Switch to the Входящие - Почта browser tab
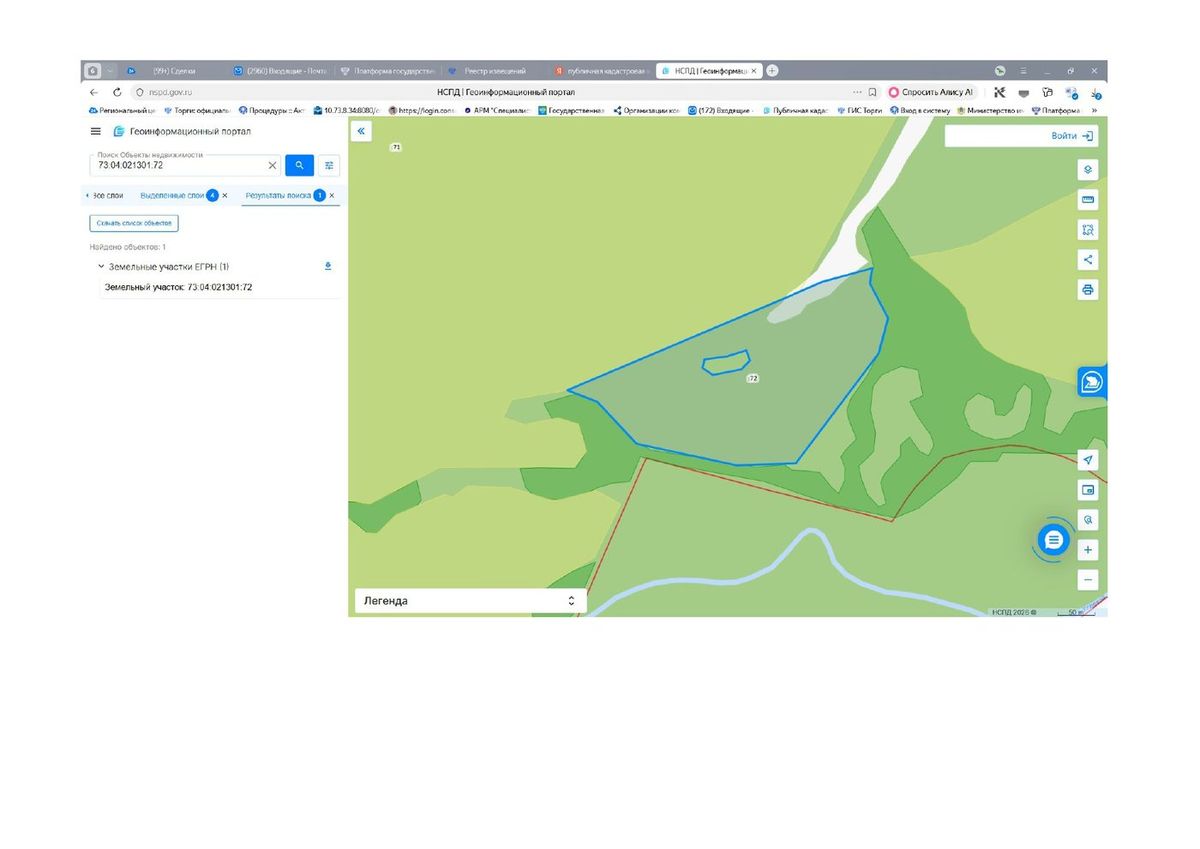1200x849 pixels. (280, 71)
